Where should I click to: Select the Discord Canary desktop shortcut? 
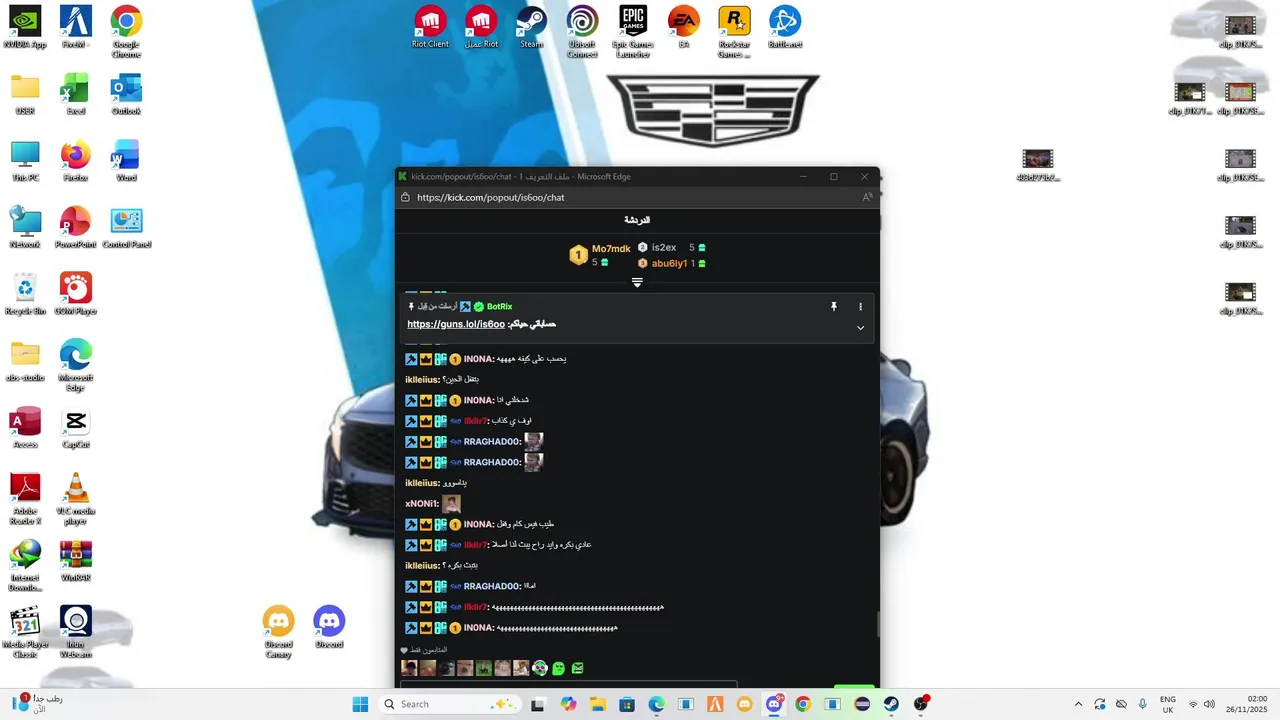(x=278, y=632)
